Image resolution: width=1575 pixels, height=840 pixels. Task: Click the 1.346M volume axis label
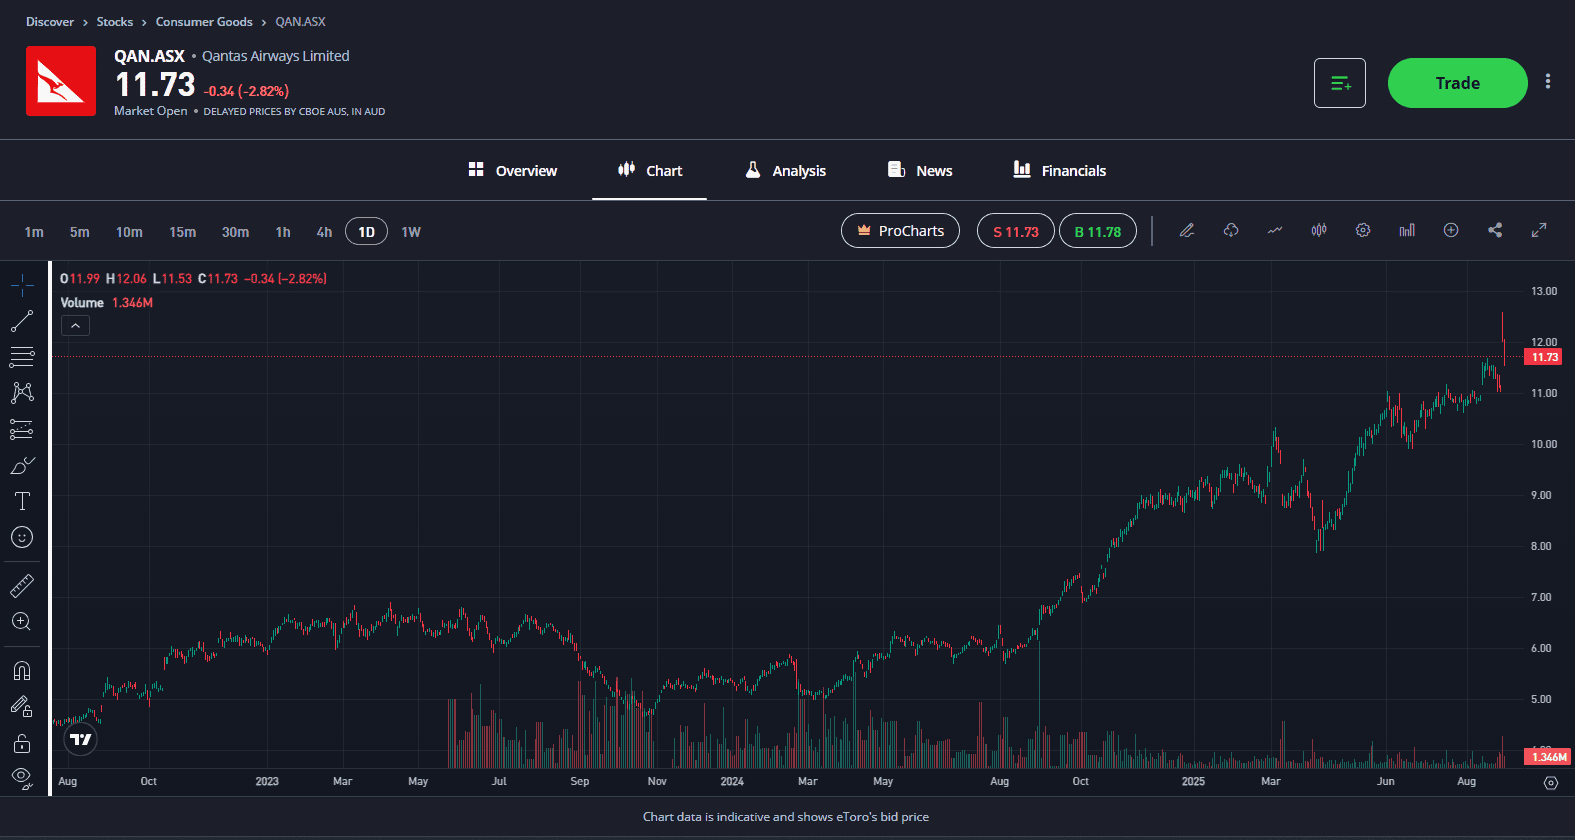pos(1548,757)
